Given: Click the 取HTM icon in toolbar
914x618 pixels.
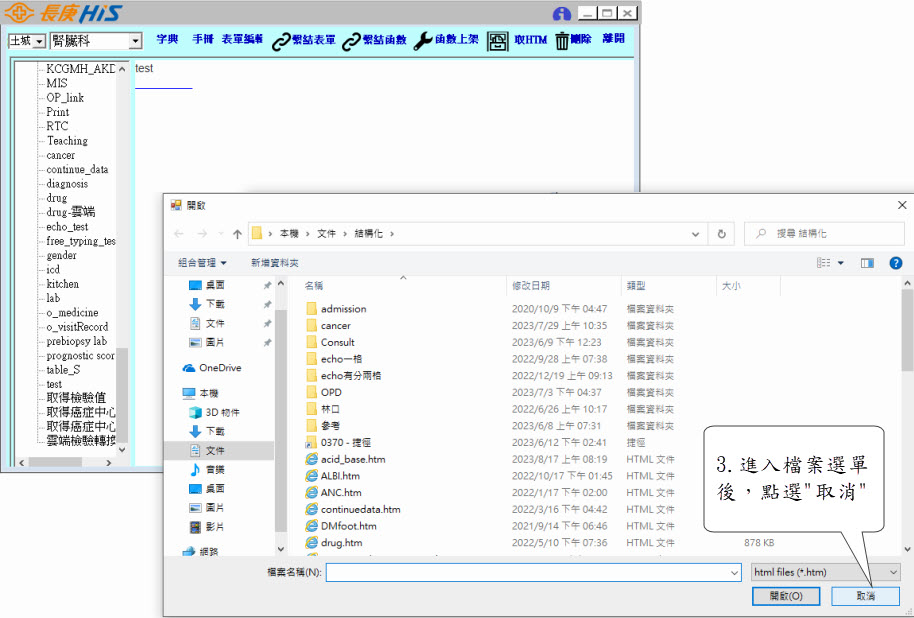Looking at the screenshot, I should [497, 41].
